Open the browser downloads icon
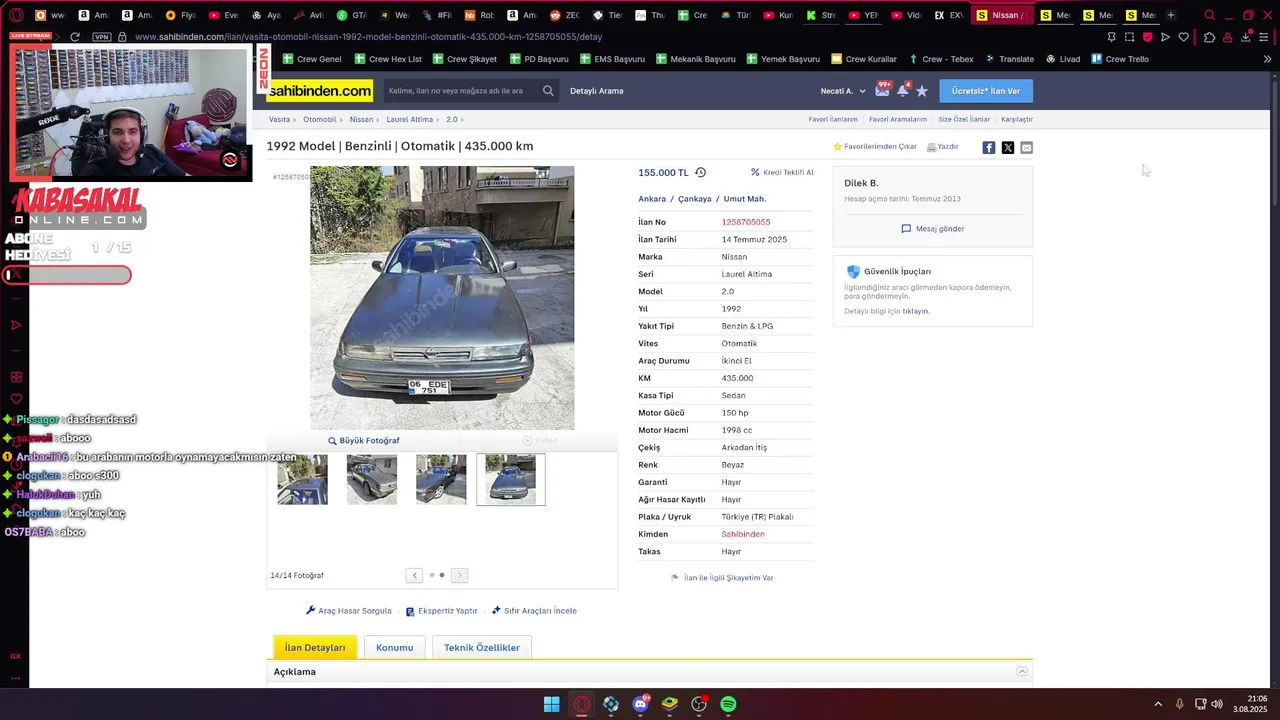Screen dimensions: 1280x720 pyautogui.click(x=1246, y=37)
